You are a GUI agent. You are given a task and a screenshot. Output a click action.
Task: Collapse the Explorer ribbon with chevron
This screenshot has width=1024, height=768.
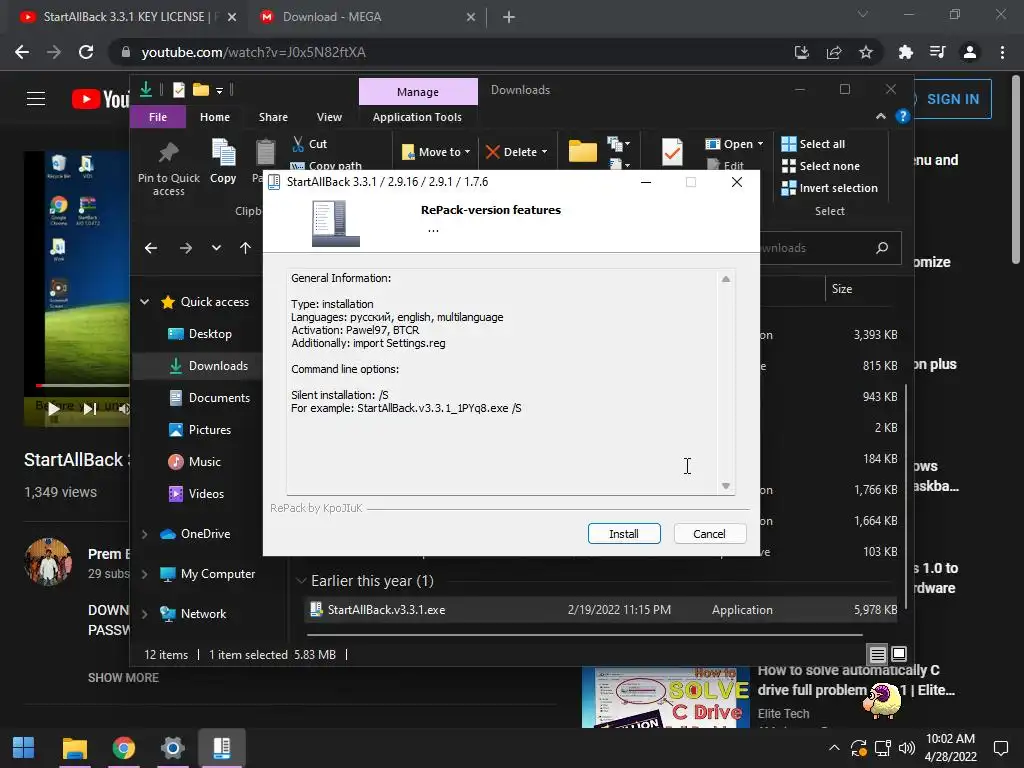point(880,116)
